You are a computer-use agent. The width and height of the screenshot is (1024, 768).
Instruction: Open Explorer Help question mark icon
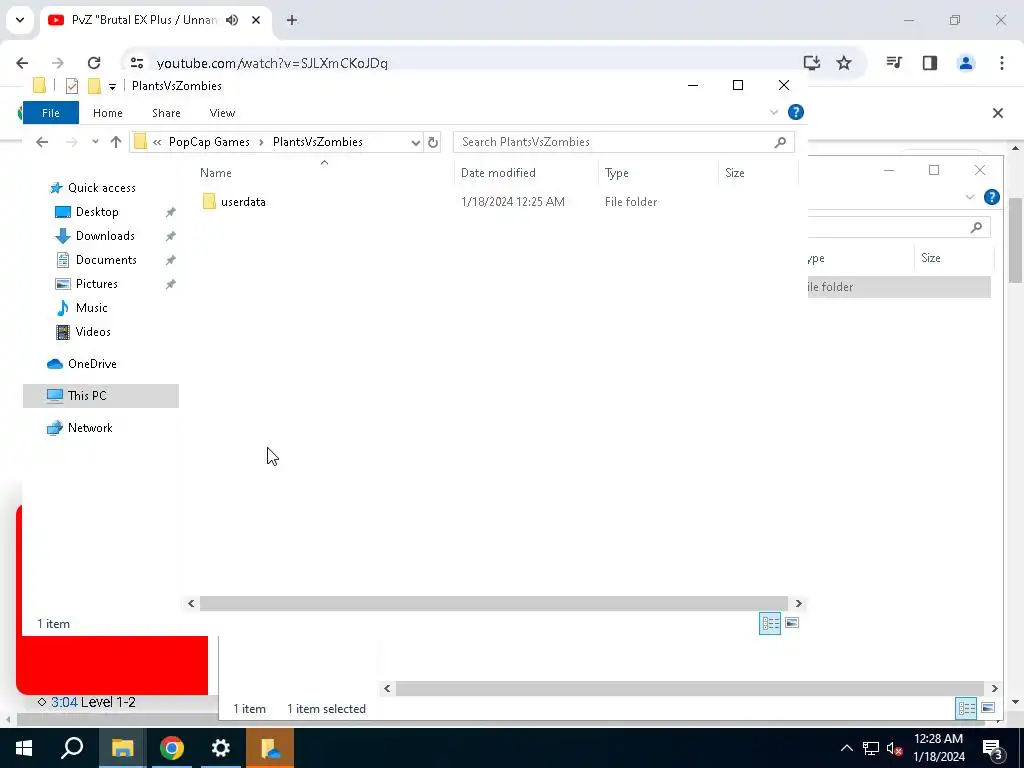795,112
